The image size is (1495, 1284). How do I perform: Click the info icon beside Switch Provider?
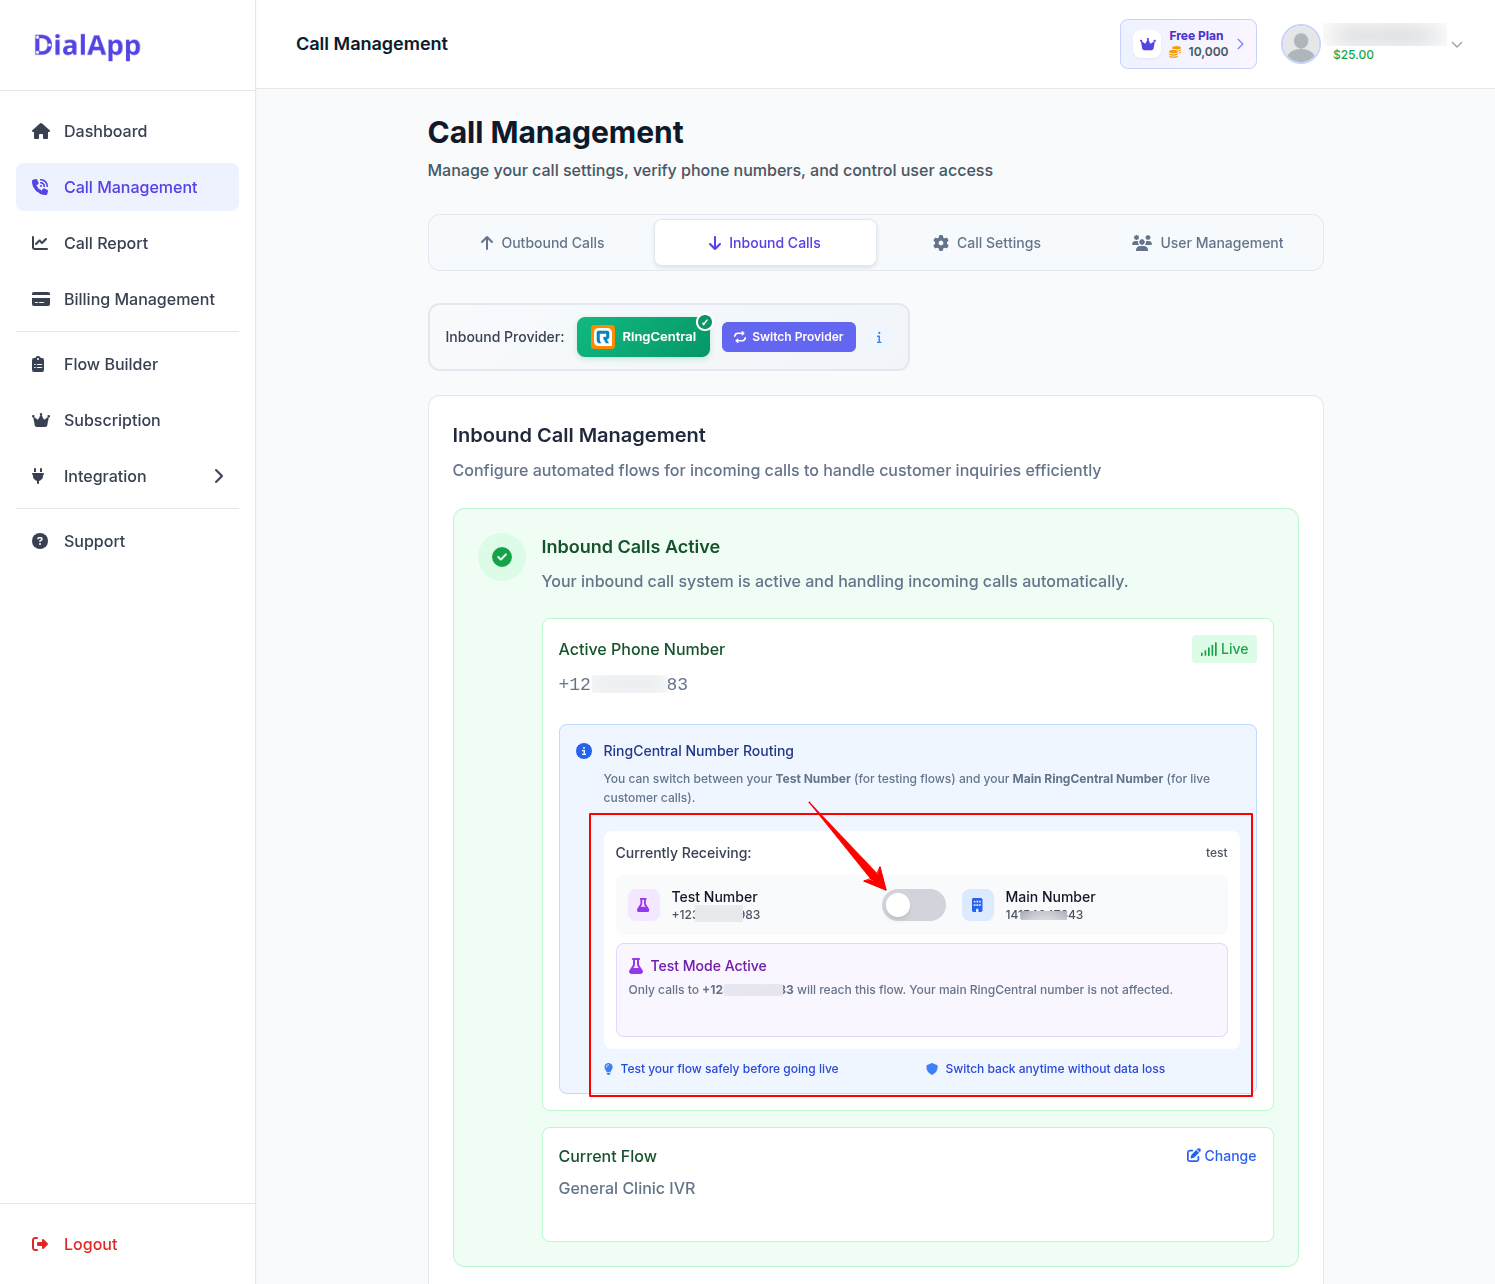tap(879, 338)
